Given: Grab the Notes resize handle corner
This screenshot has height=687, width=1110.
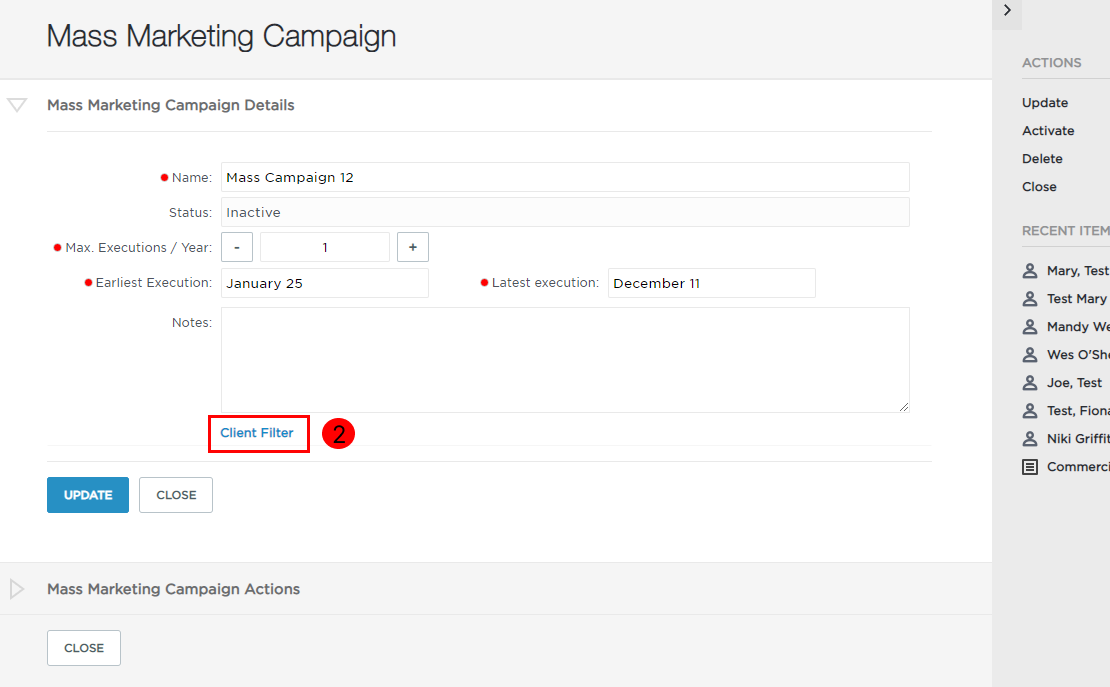Looking at the screenshot, I should pyautogui.click(x=904, y=407).
